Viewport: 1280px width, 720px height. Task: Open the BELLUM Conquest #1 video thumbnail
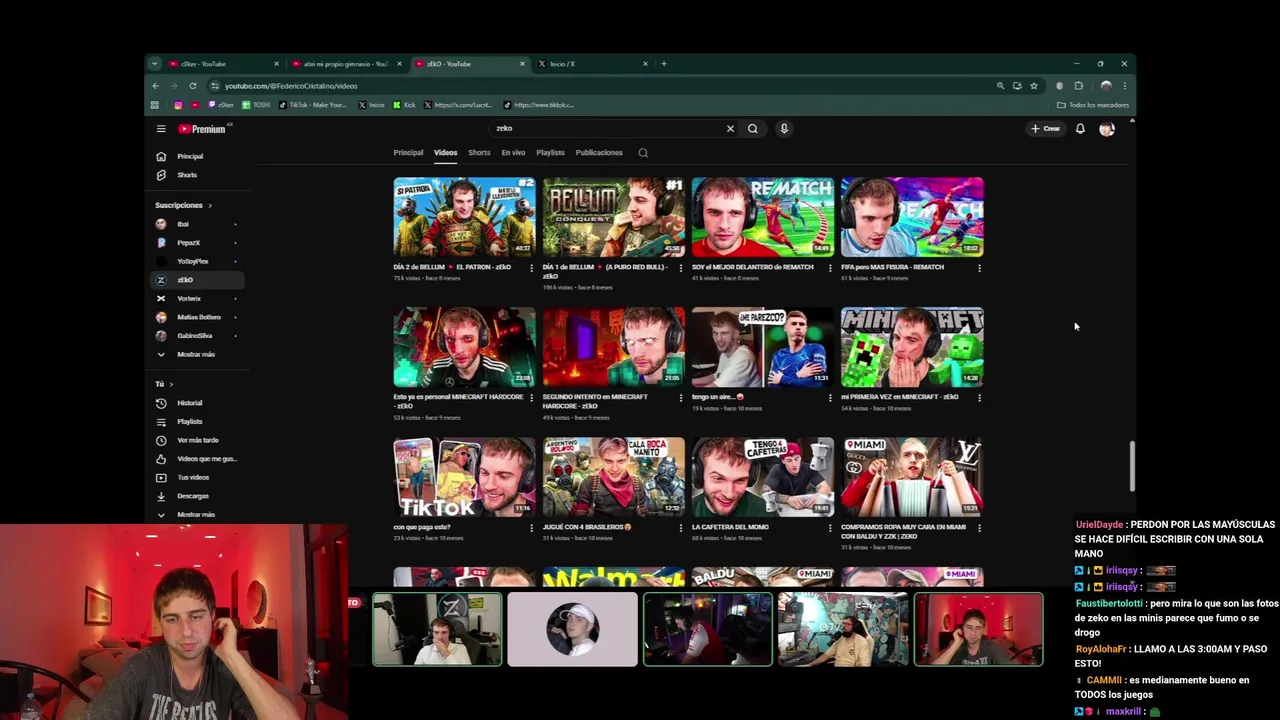click(x=613, y=217)
